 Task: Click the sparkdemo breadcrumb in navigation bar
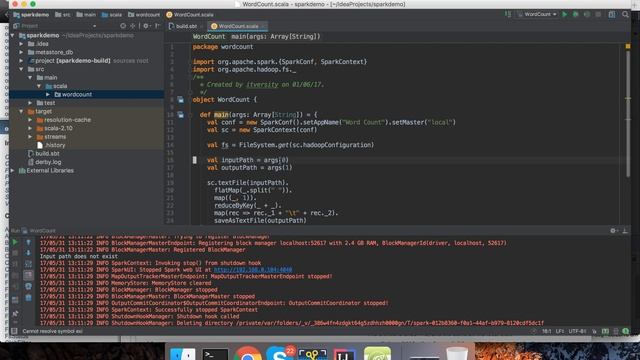[31, 15]
